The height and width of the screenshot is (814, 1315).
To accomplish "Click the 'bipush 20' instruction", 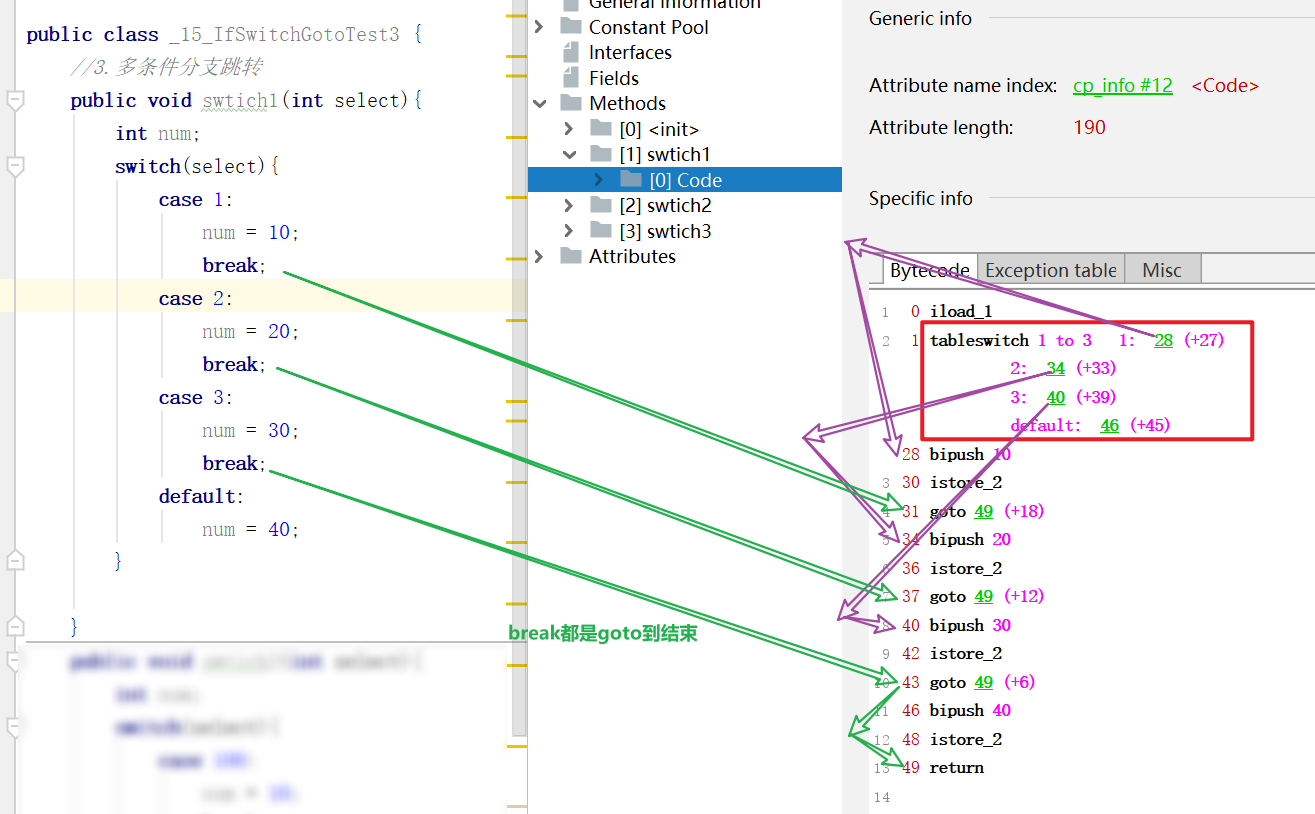I will pos(970,539).
